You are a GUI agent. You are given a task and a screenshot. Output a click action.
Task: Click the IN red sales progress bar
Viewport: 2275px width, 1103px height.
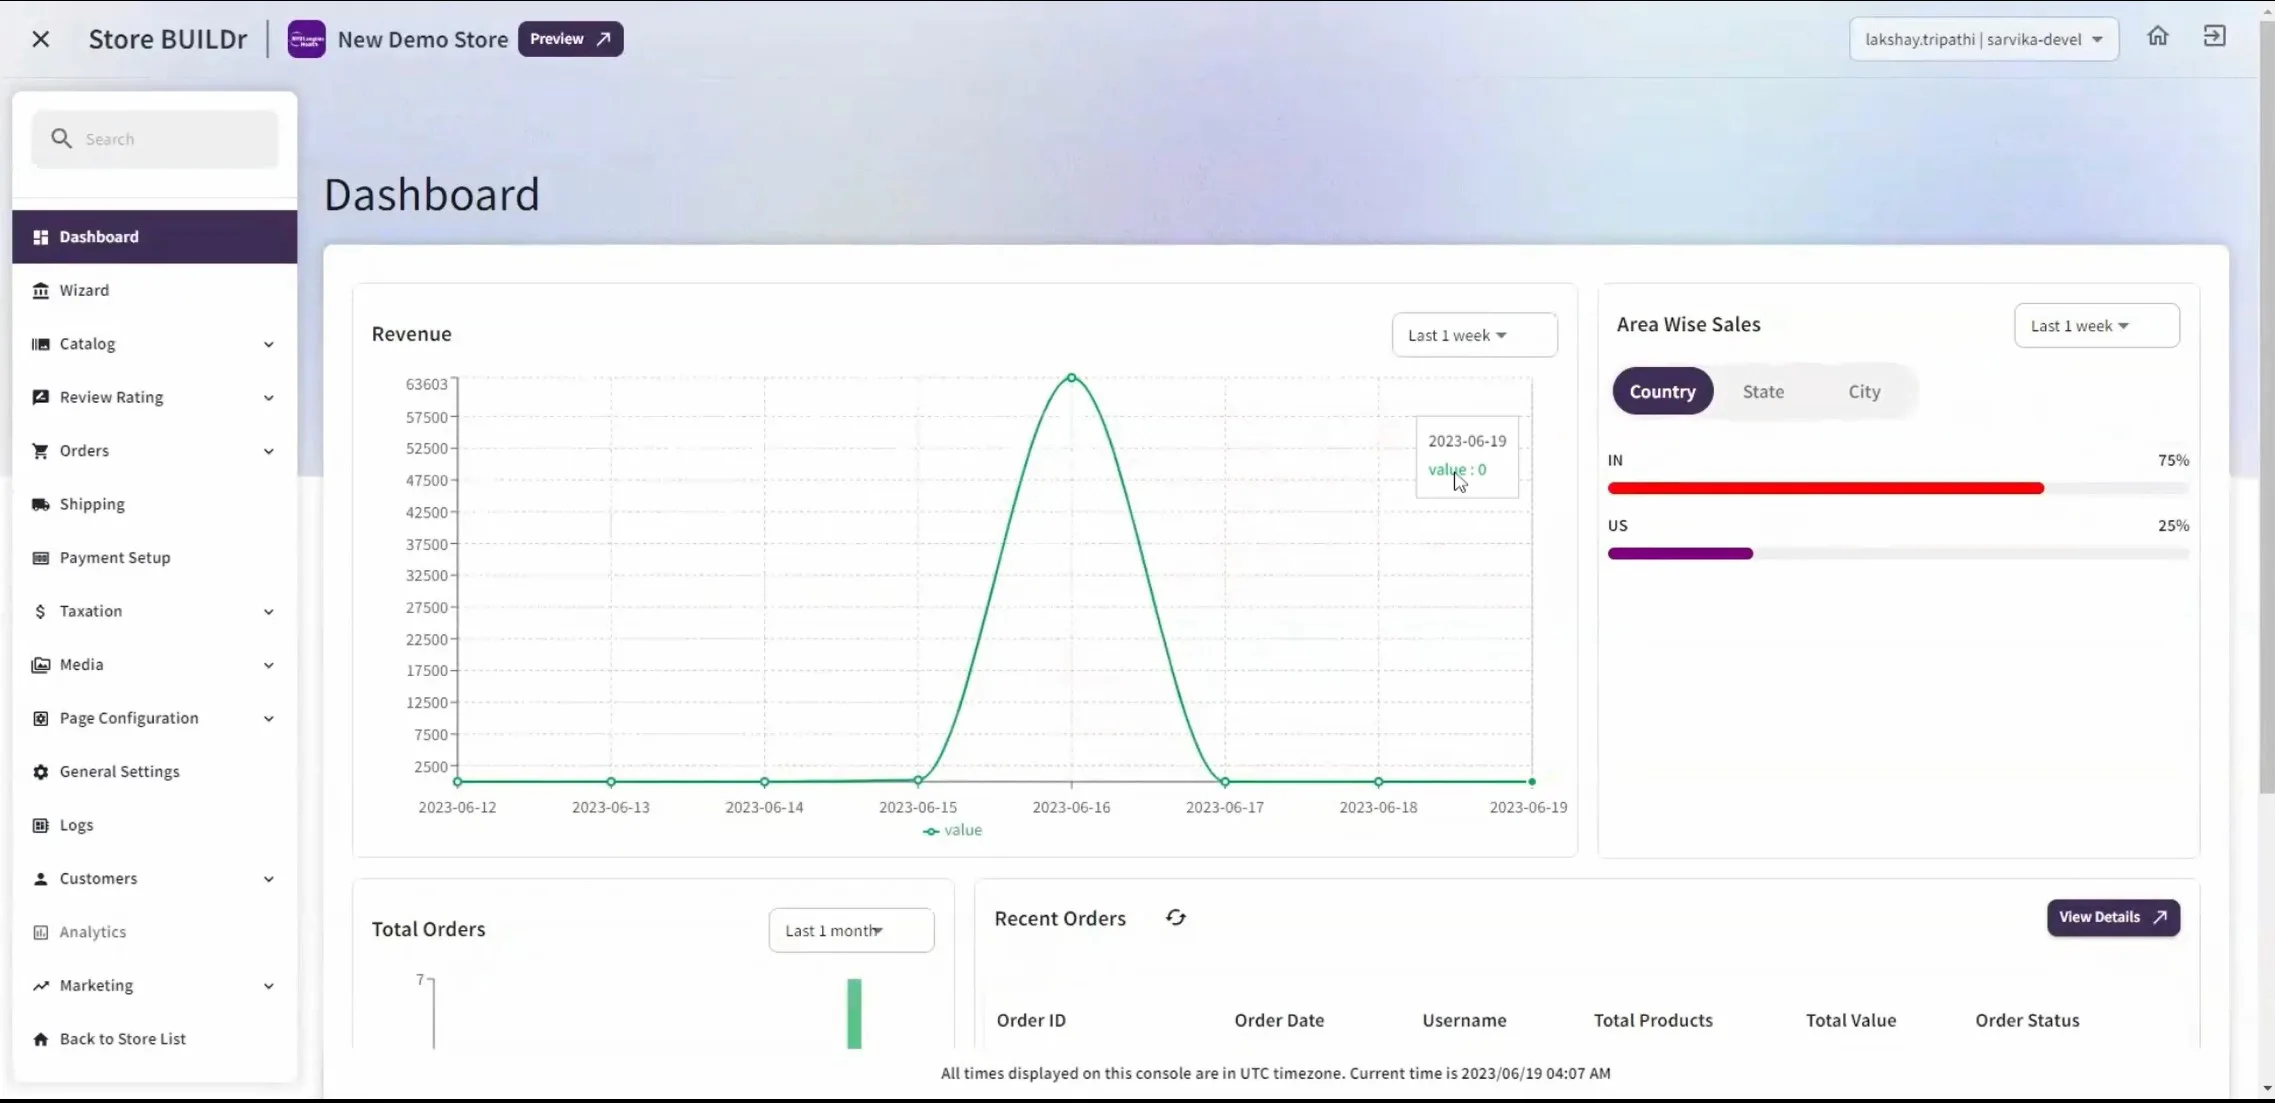tap(1826, 488)
